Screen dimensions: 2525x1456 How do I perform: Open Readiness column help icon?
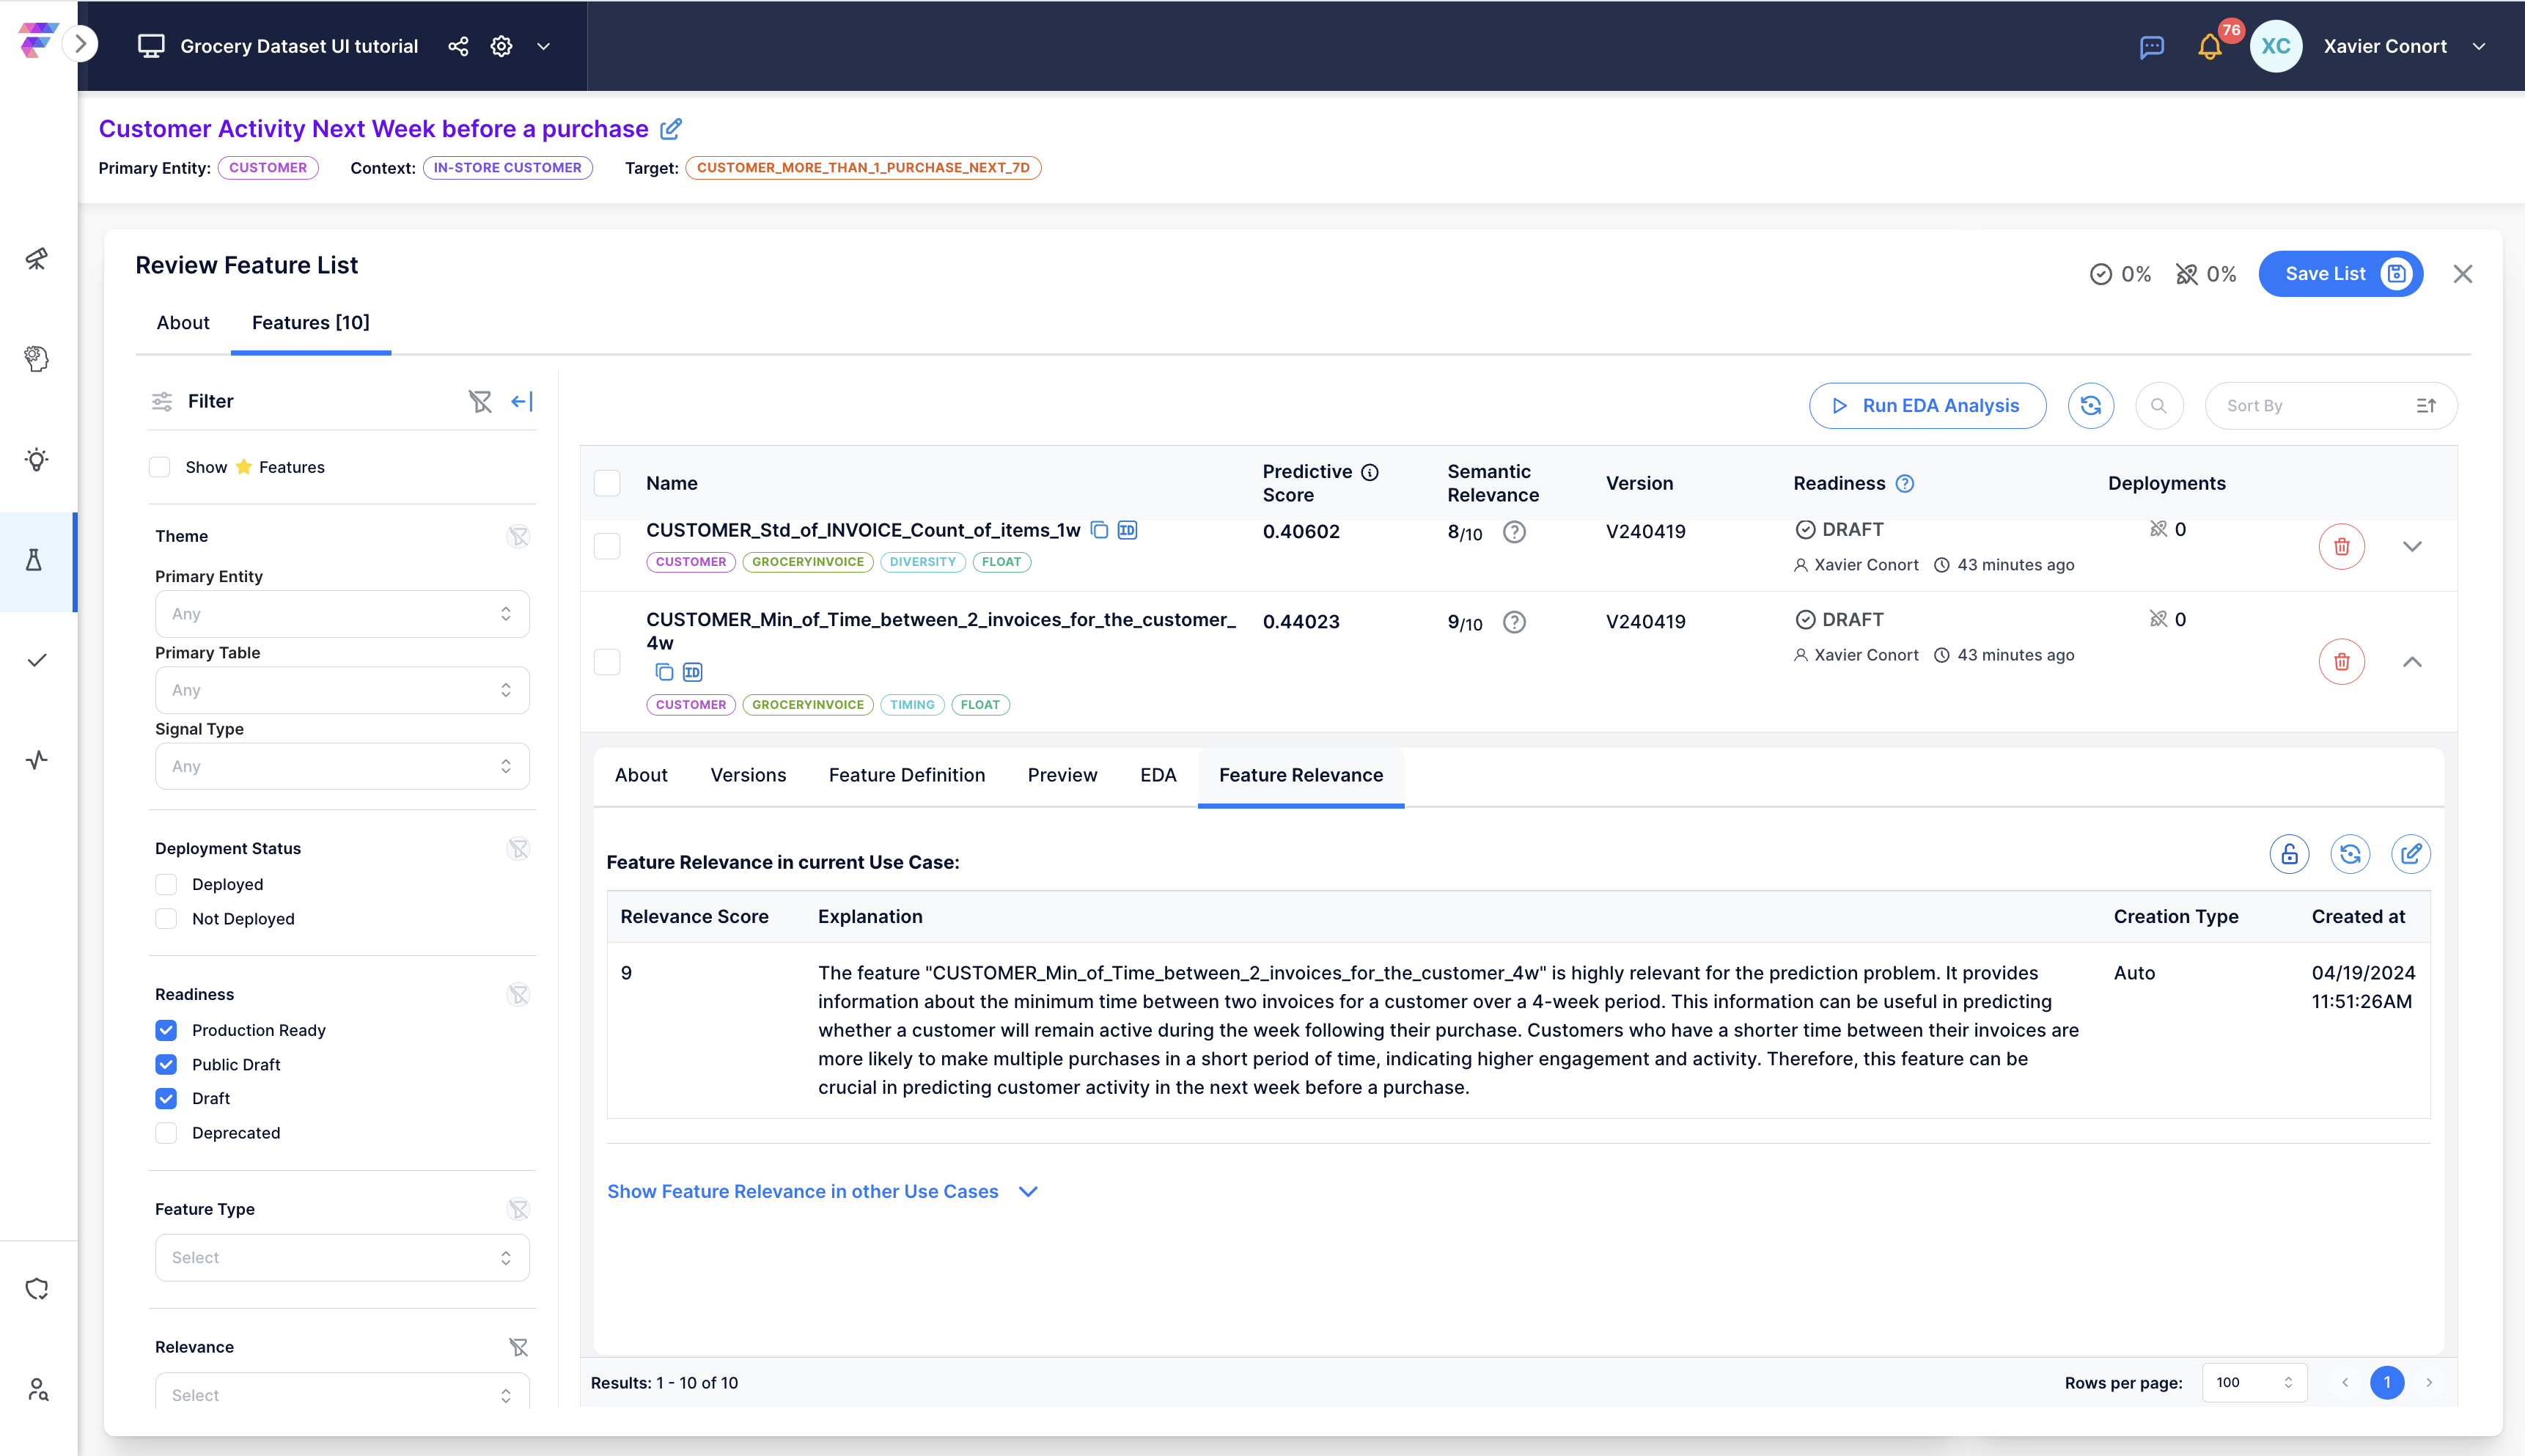point(1905,484)
